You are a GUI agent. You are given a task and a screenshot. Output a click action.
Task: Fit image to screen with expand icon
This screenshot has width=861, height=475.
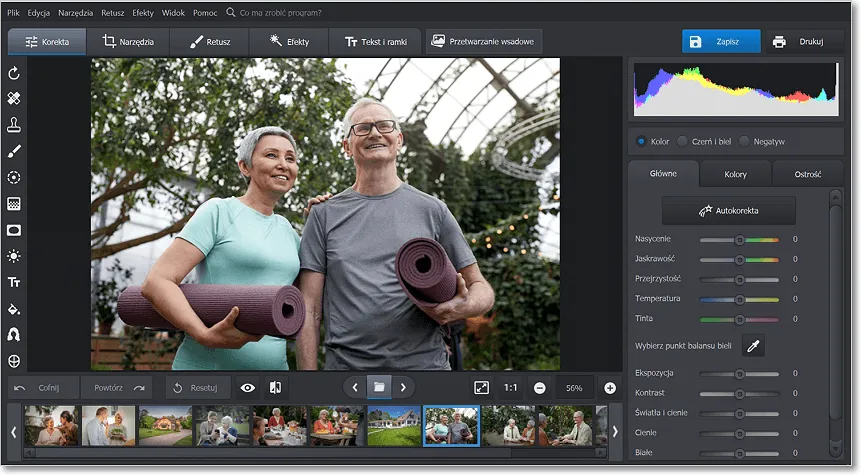tap(481, 387)
